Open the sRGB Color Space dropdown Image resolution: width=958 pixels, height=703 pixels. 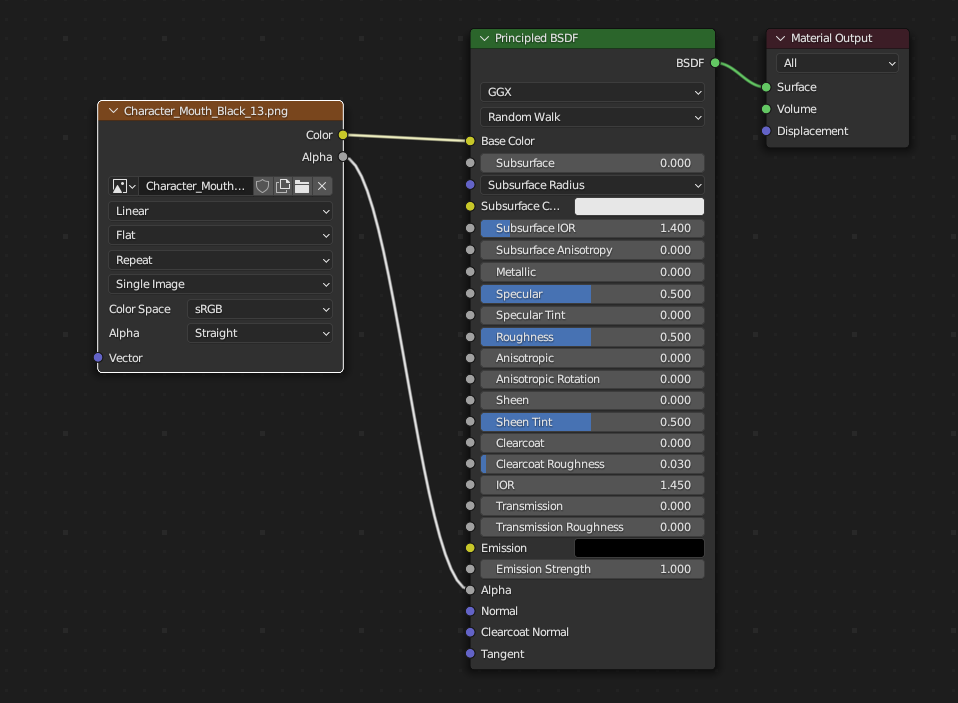point(259,309)
